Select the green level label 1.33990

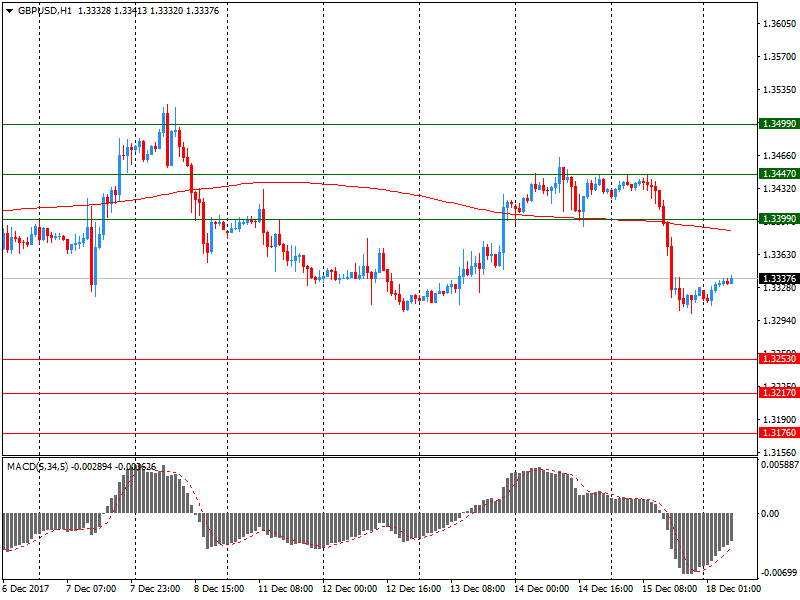[779, 219]
